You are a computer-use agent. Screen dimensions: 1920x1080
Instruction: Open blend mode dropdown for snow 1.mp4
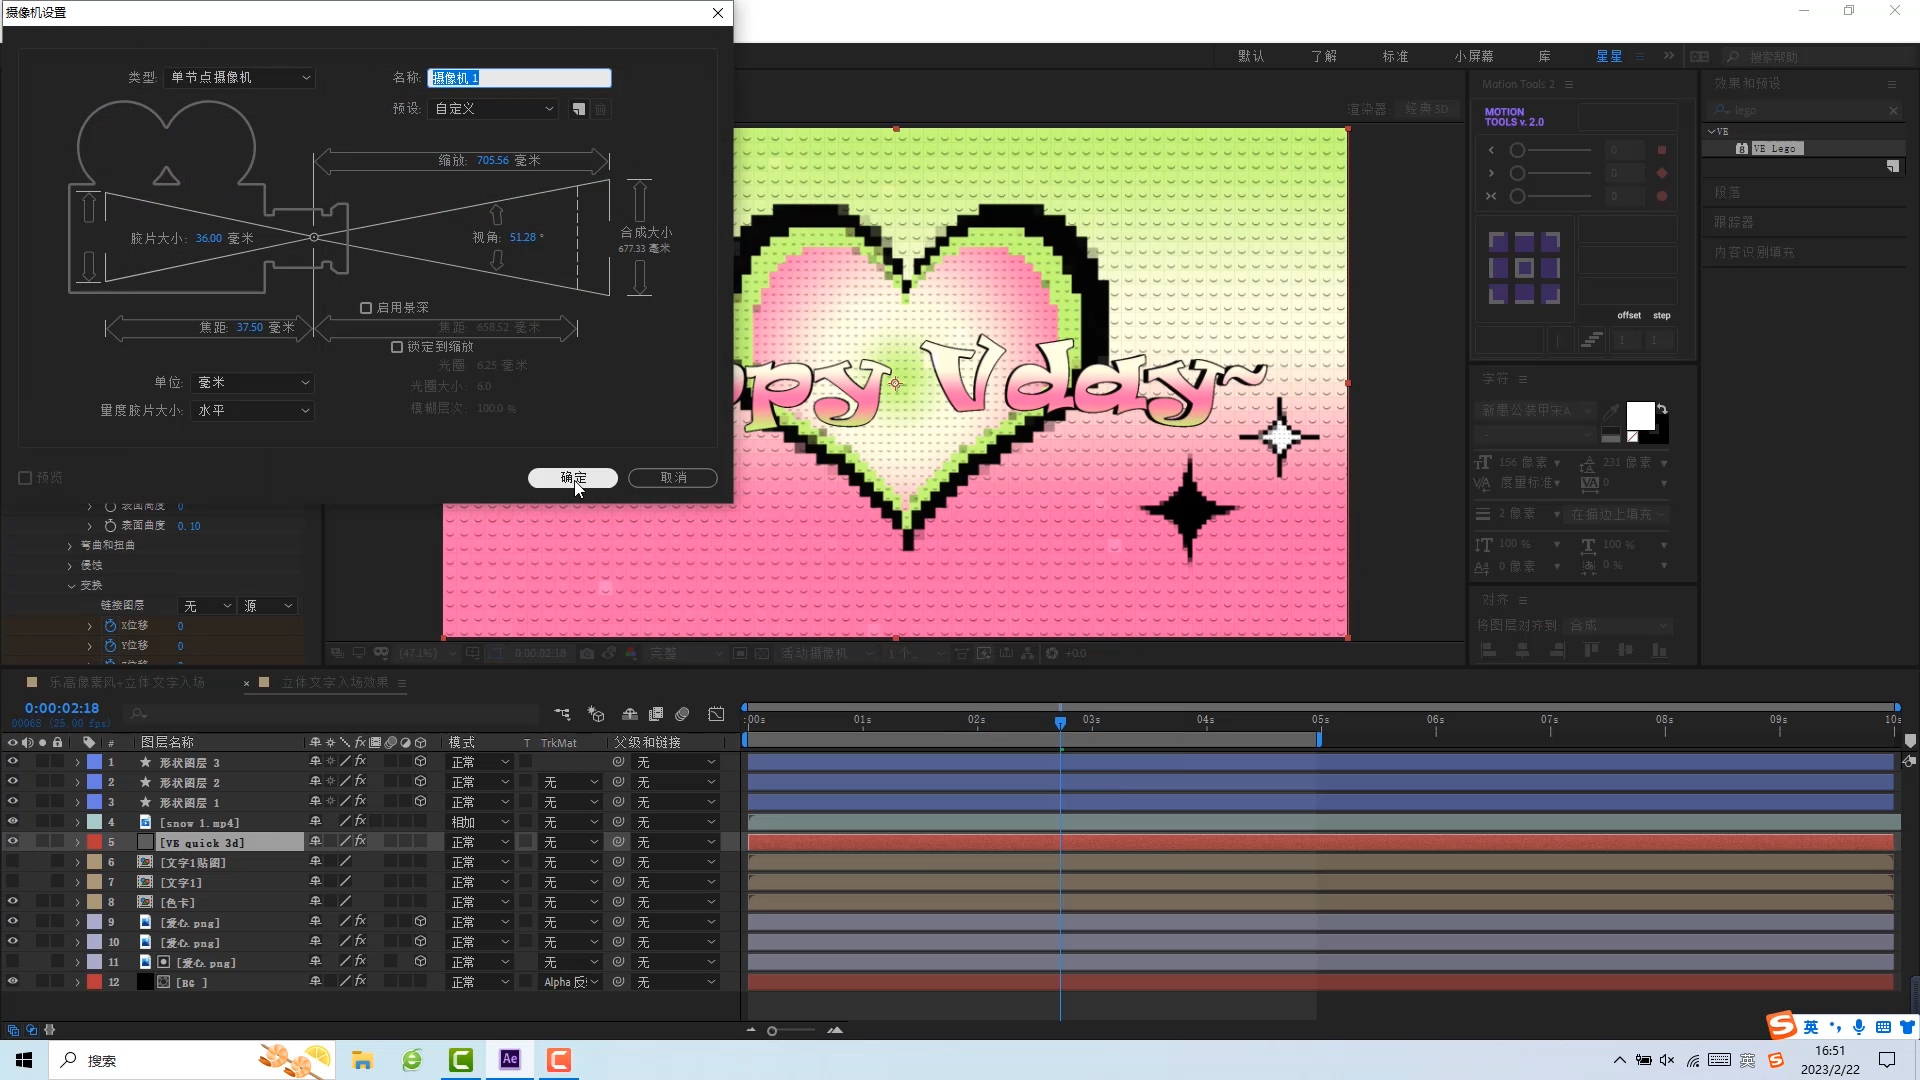pos(480,822)
